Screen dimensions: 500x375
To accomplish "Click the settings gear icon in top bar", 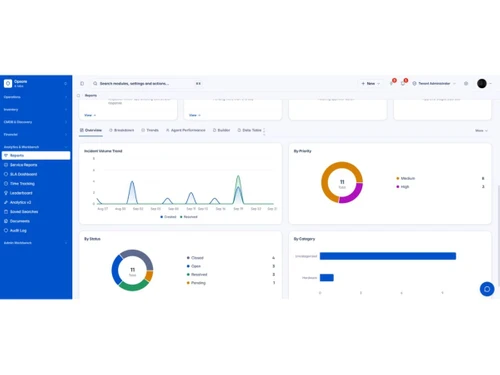I will (x=466, y=84).
